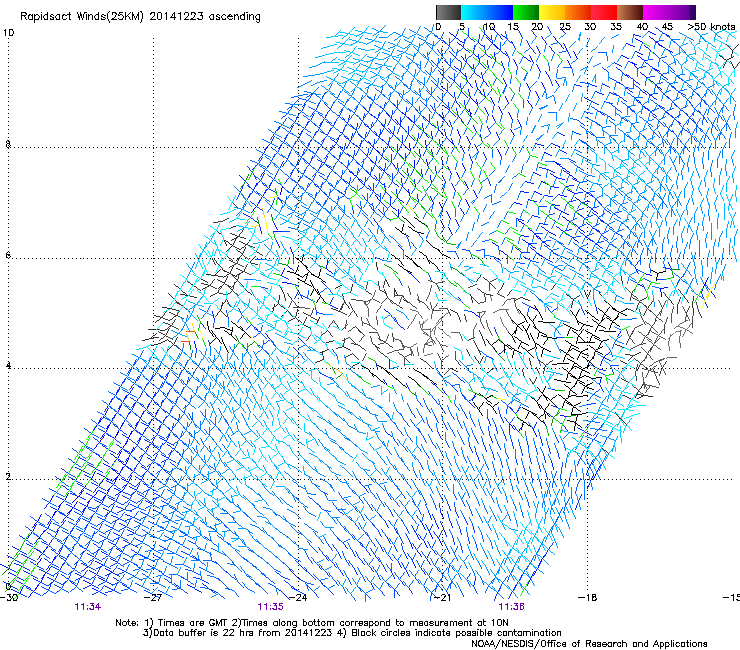Screen dimensions: 740x650
Task: Click the 'Rapidscat Winds(25KM) 20141223 ascending' title
Action: coord(140,17)
